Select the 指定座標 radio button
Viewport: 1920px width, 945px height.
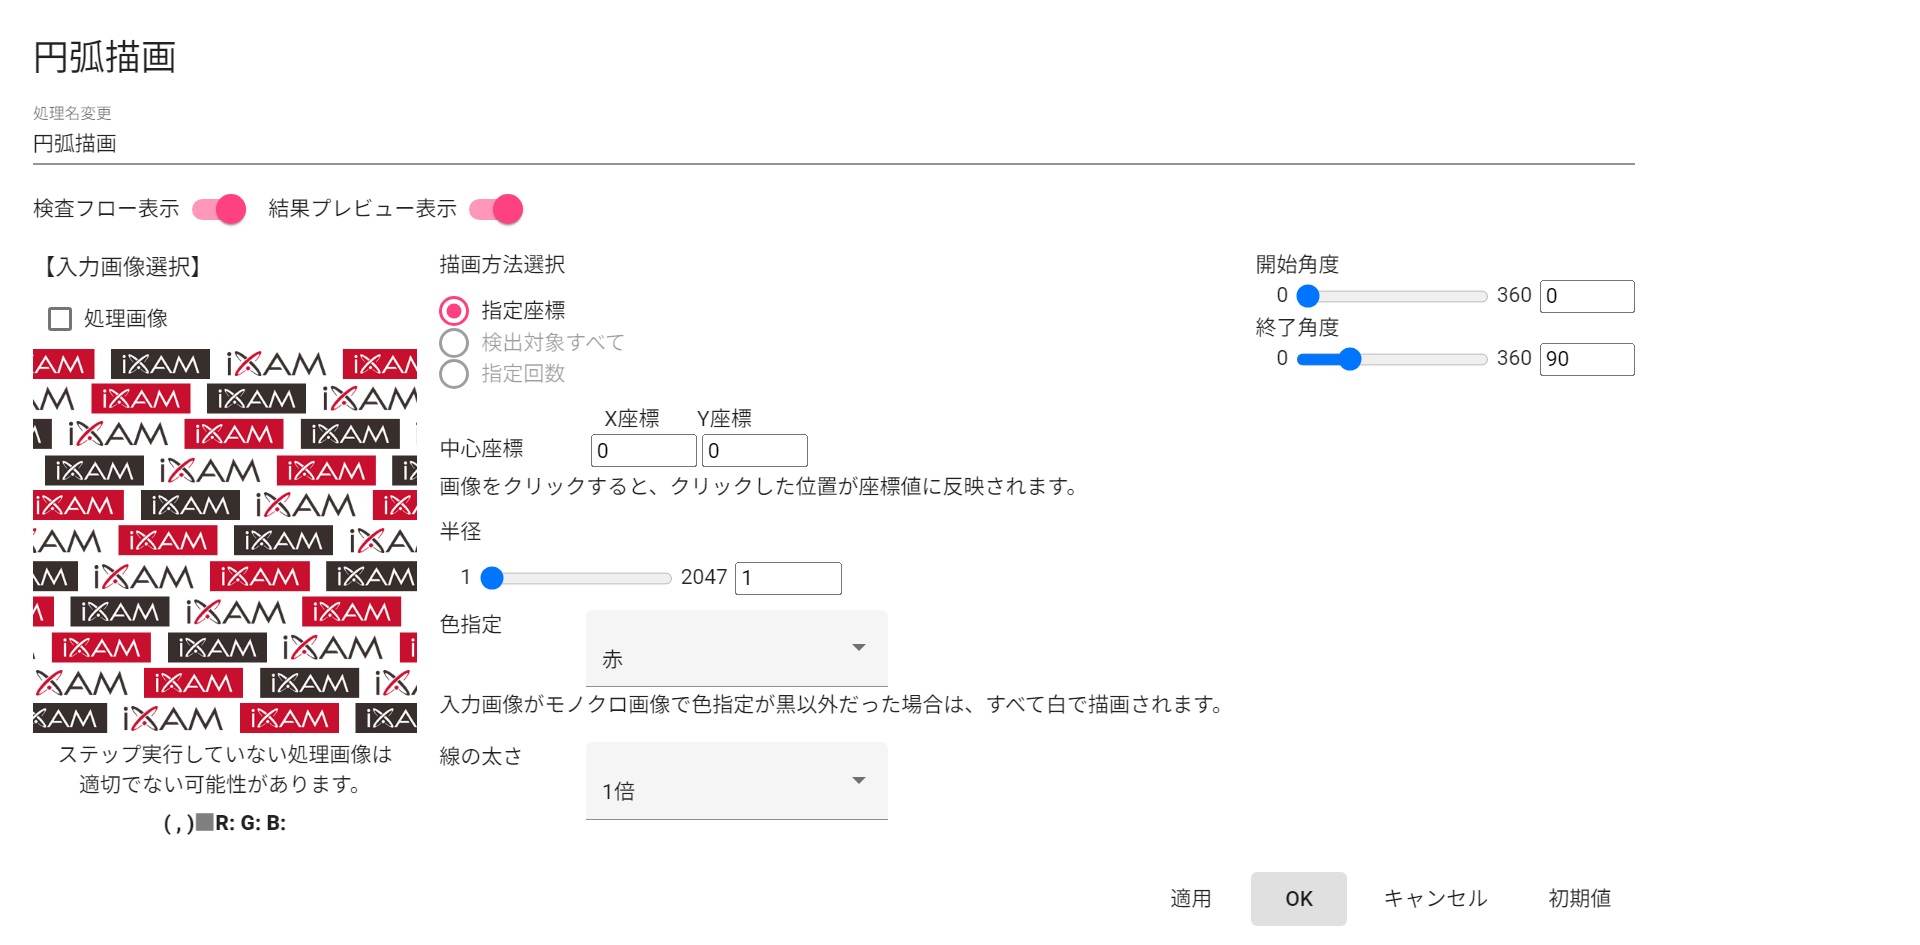point(454,311)
